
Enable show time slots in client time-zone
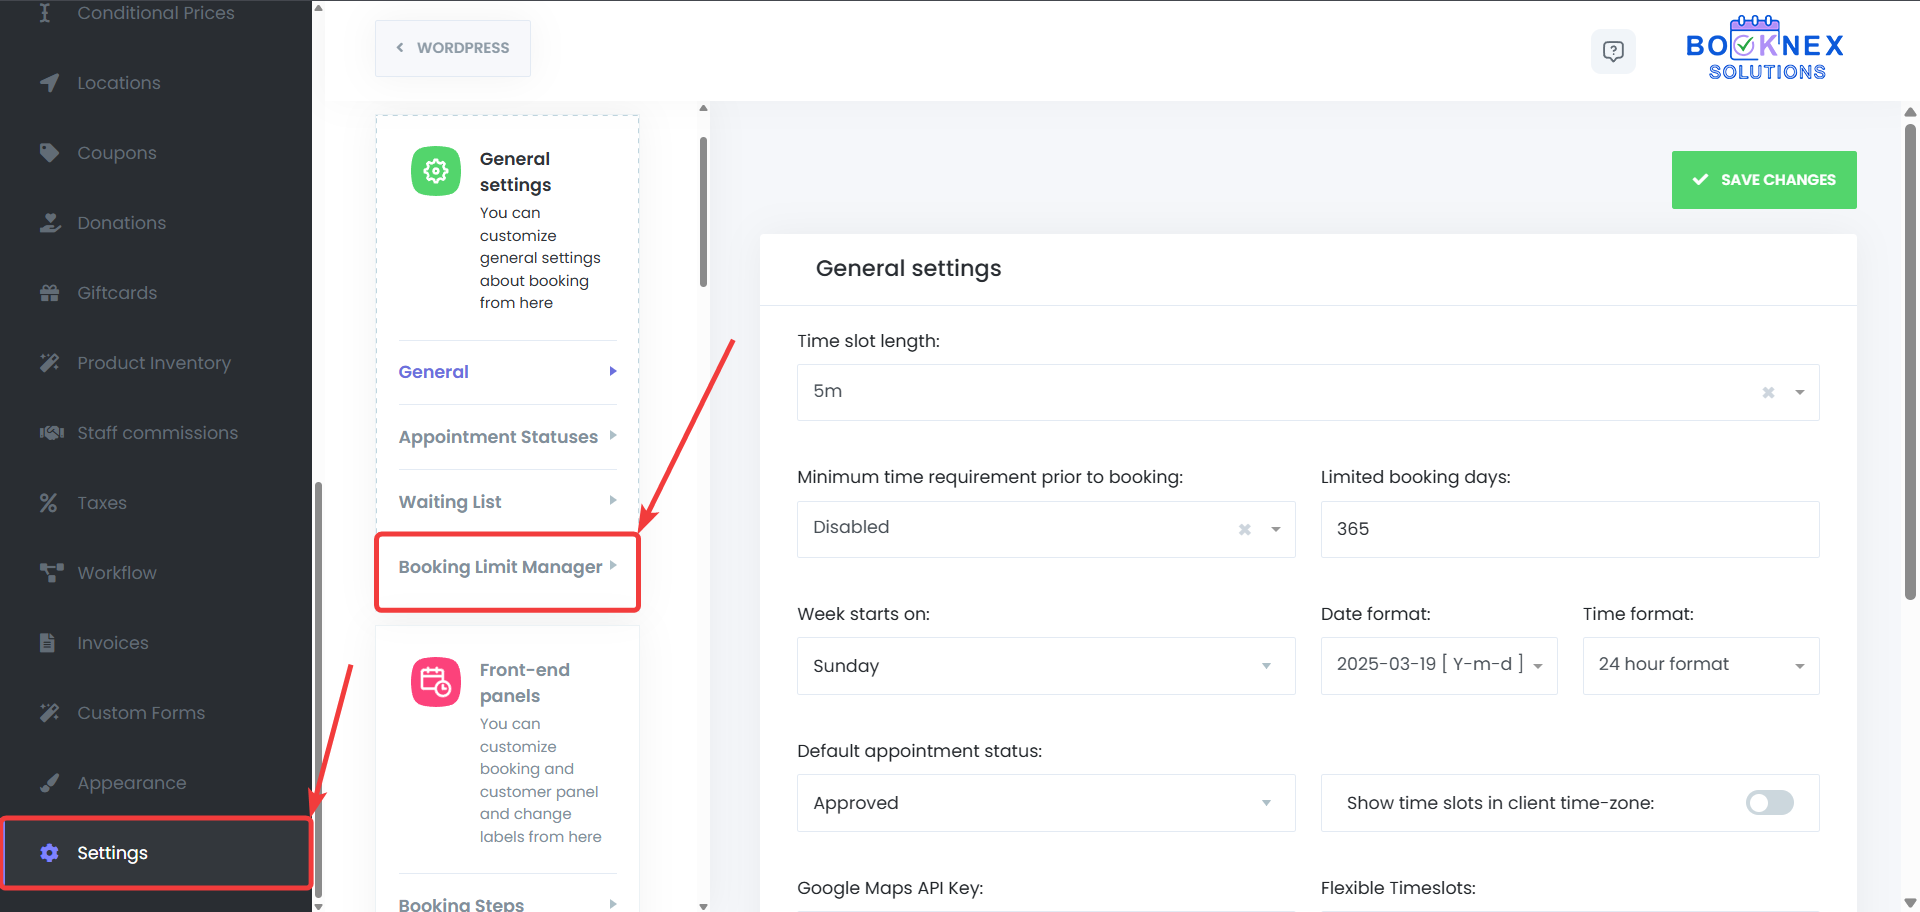click(x=1768, y=803)
